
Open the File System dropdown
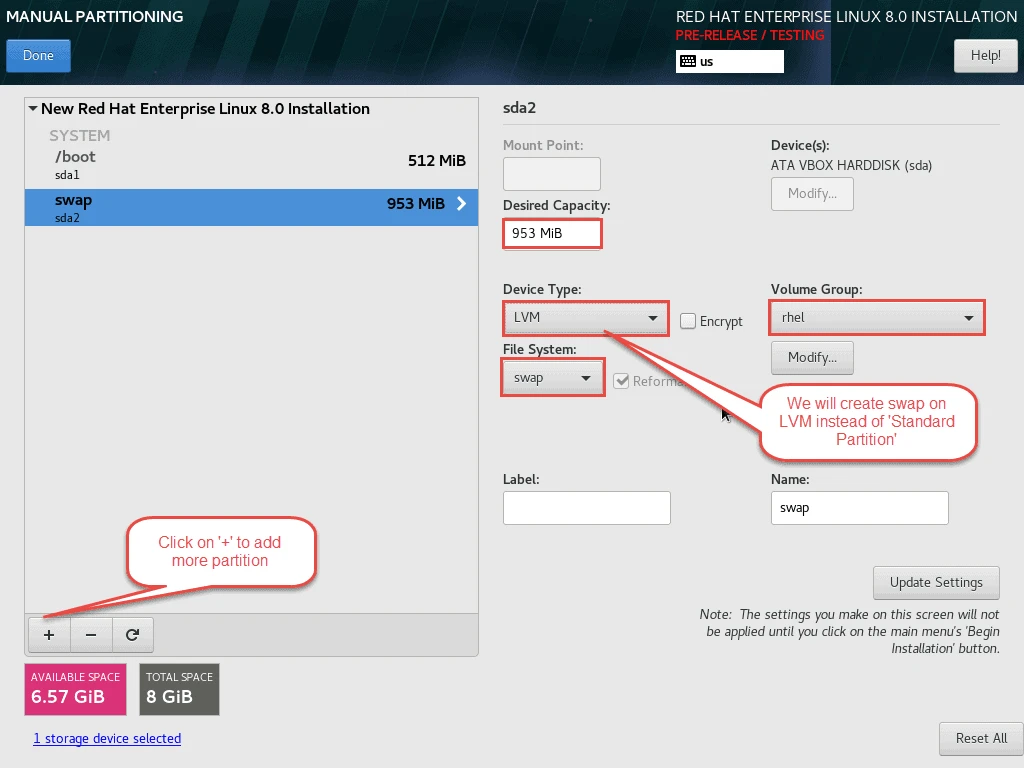553,378
